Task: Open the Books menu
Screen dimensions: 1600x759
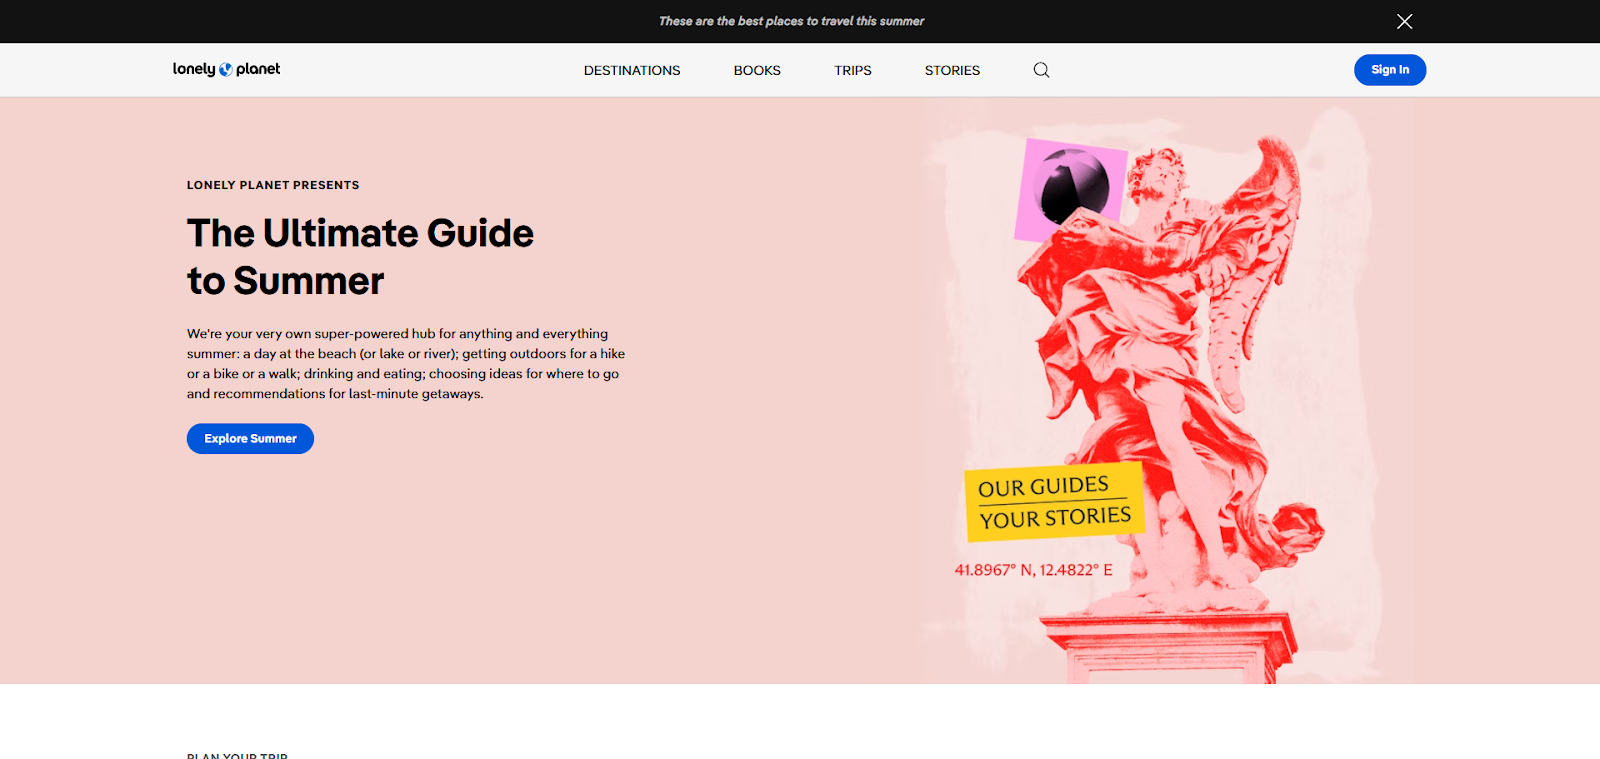Action: point(757,70)
